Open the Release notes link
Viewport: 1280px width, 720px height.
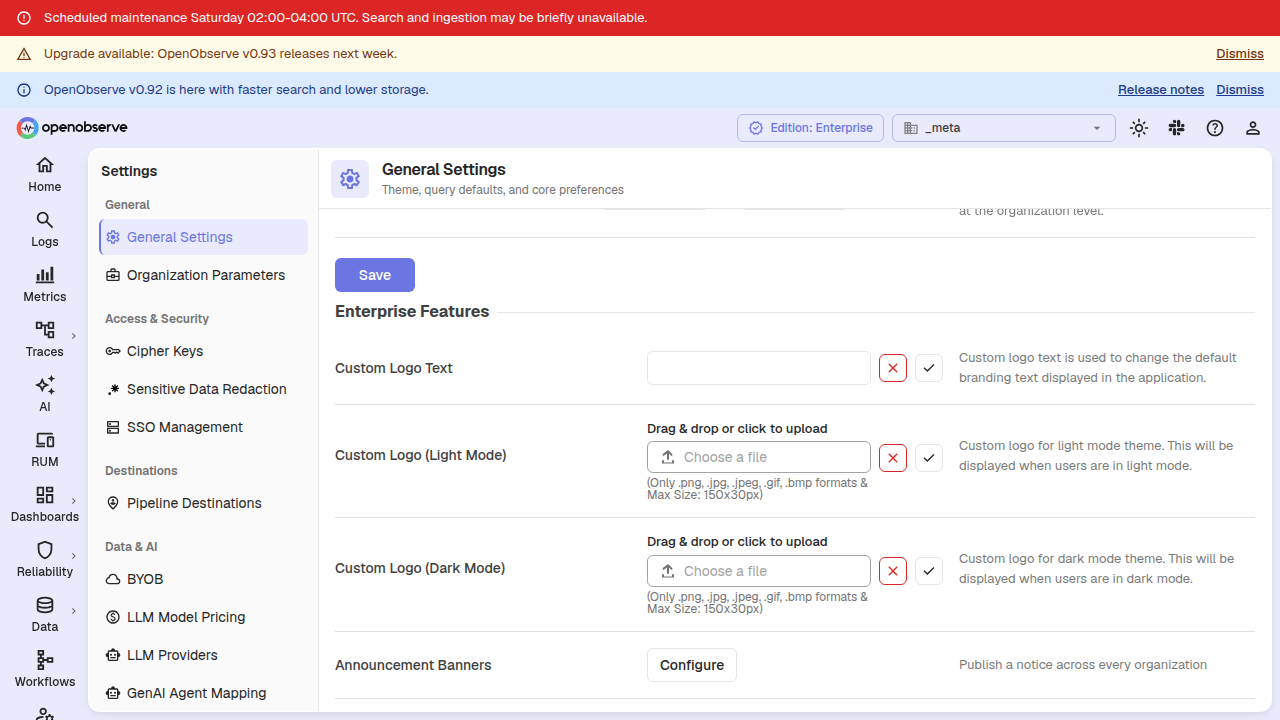point(1161,90)
